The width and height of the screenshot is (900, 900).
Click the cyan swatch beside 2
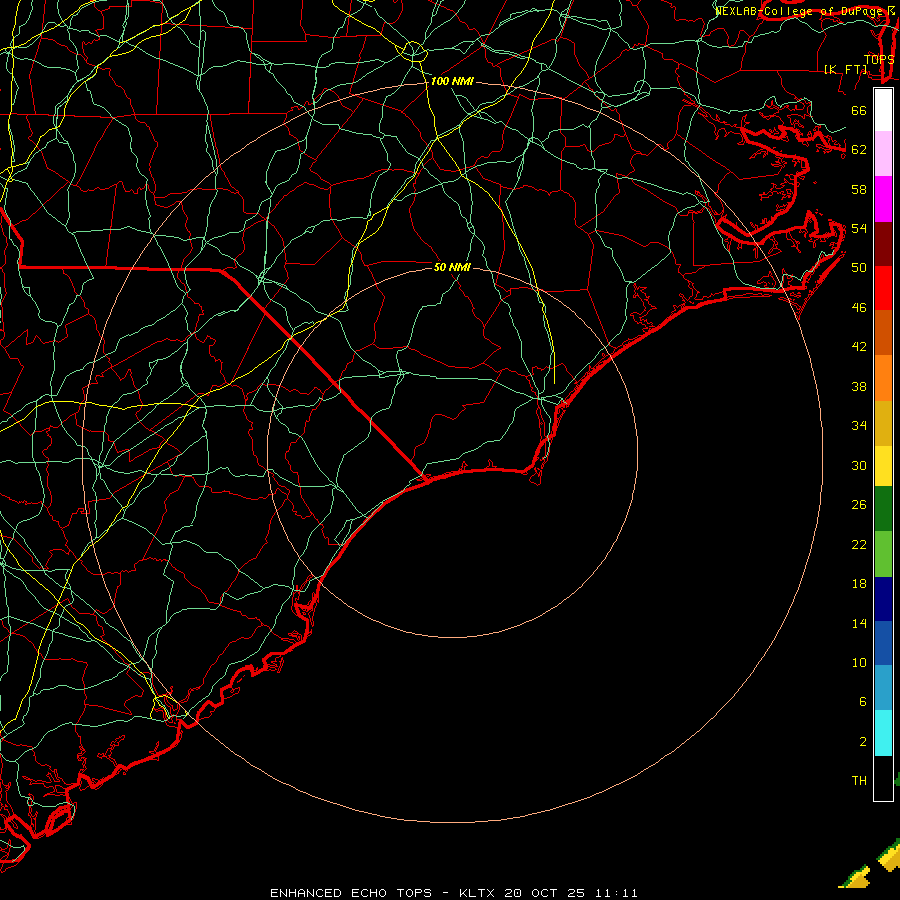(883, 733)
